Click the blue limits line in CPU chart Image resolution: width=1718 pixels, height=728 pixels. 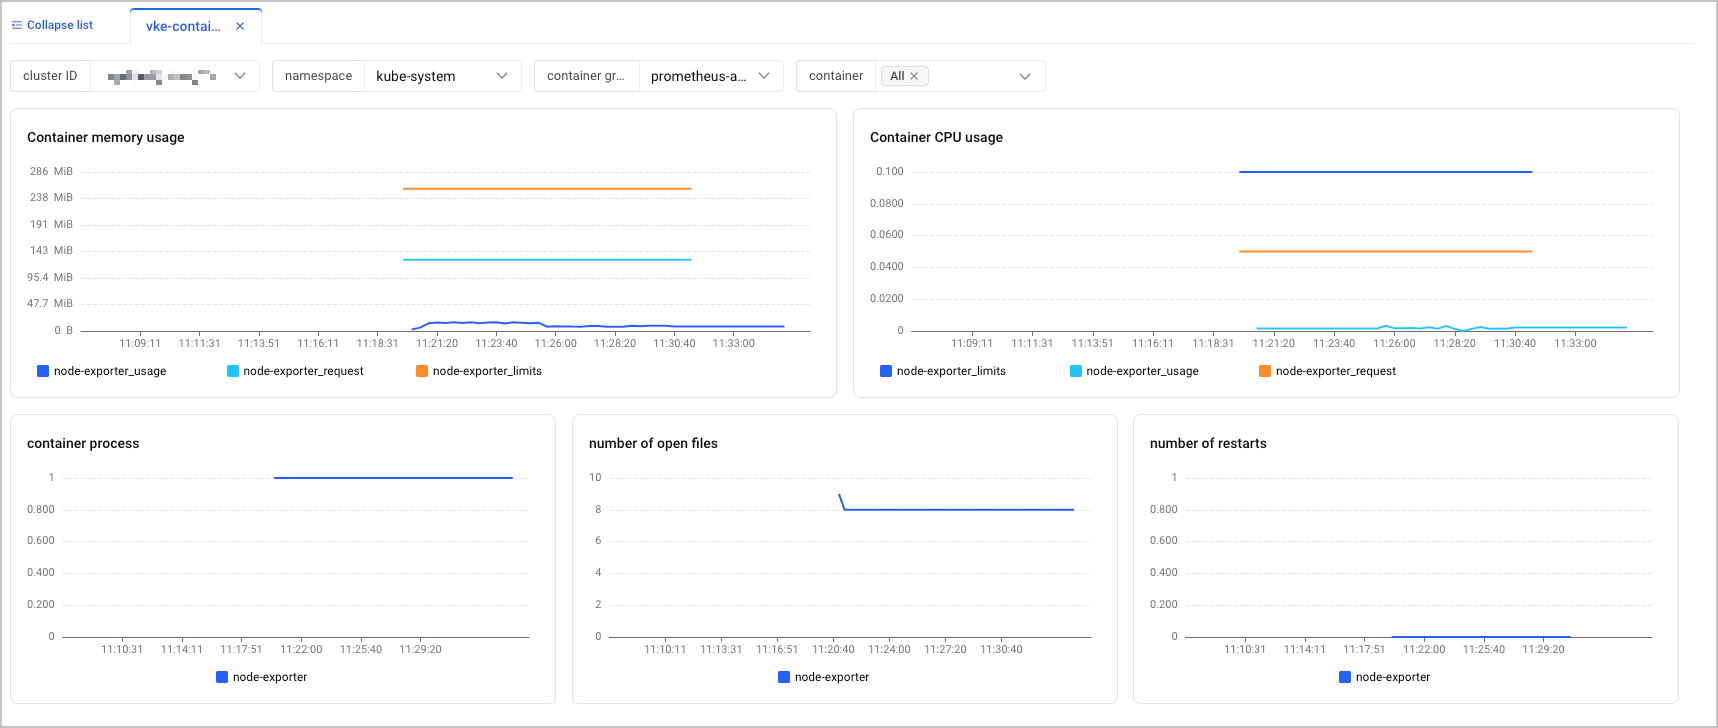click(x=1385, y=172)
